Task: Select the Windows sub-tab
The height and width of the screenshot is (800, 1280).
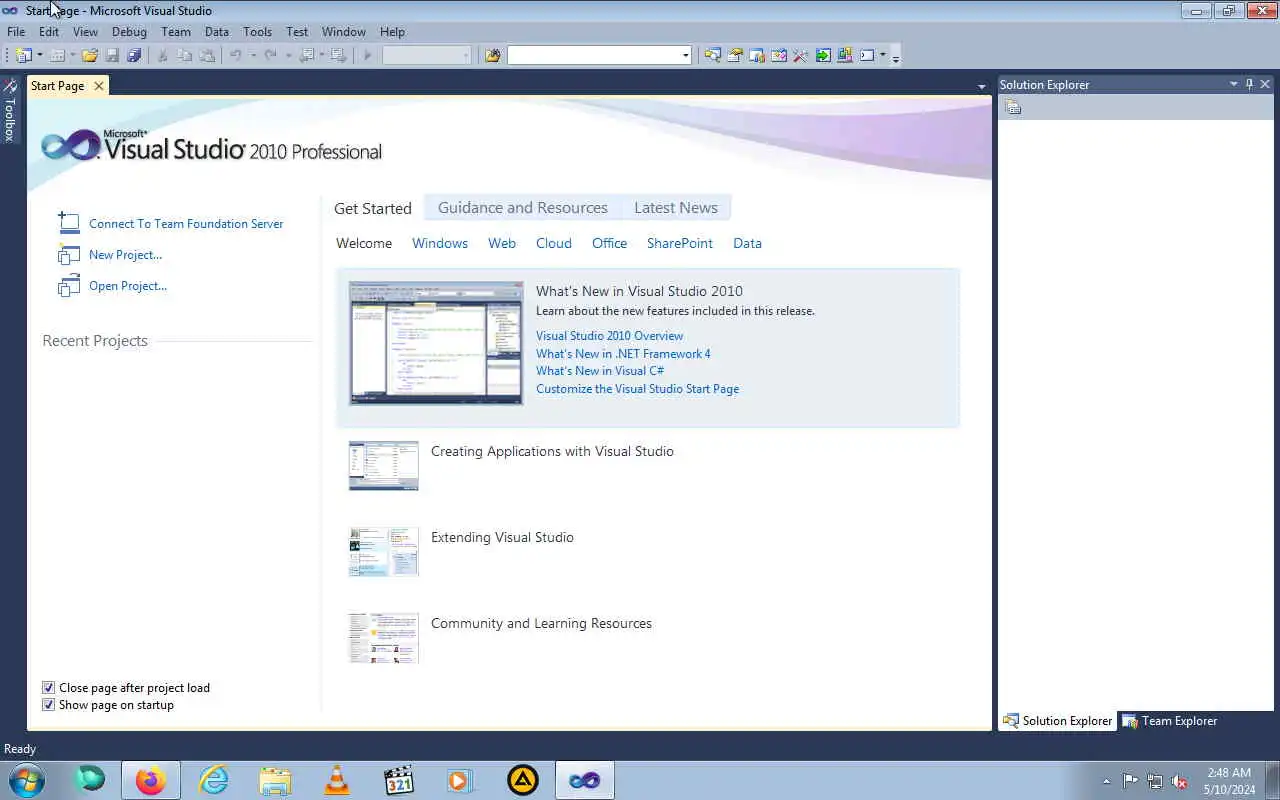Action: [x=440, y=243]
